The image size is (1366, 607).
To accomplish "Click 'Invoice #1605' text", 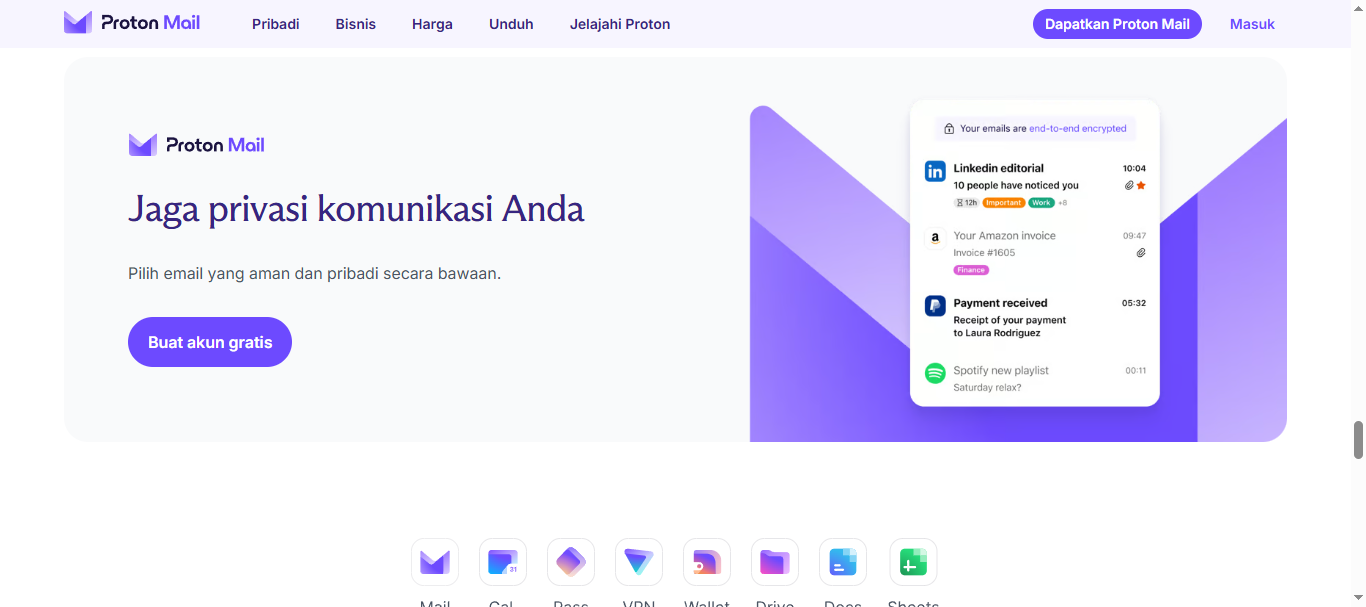I will 984,253.
